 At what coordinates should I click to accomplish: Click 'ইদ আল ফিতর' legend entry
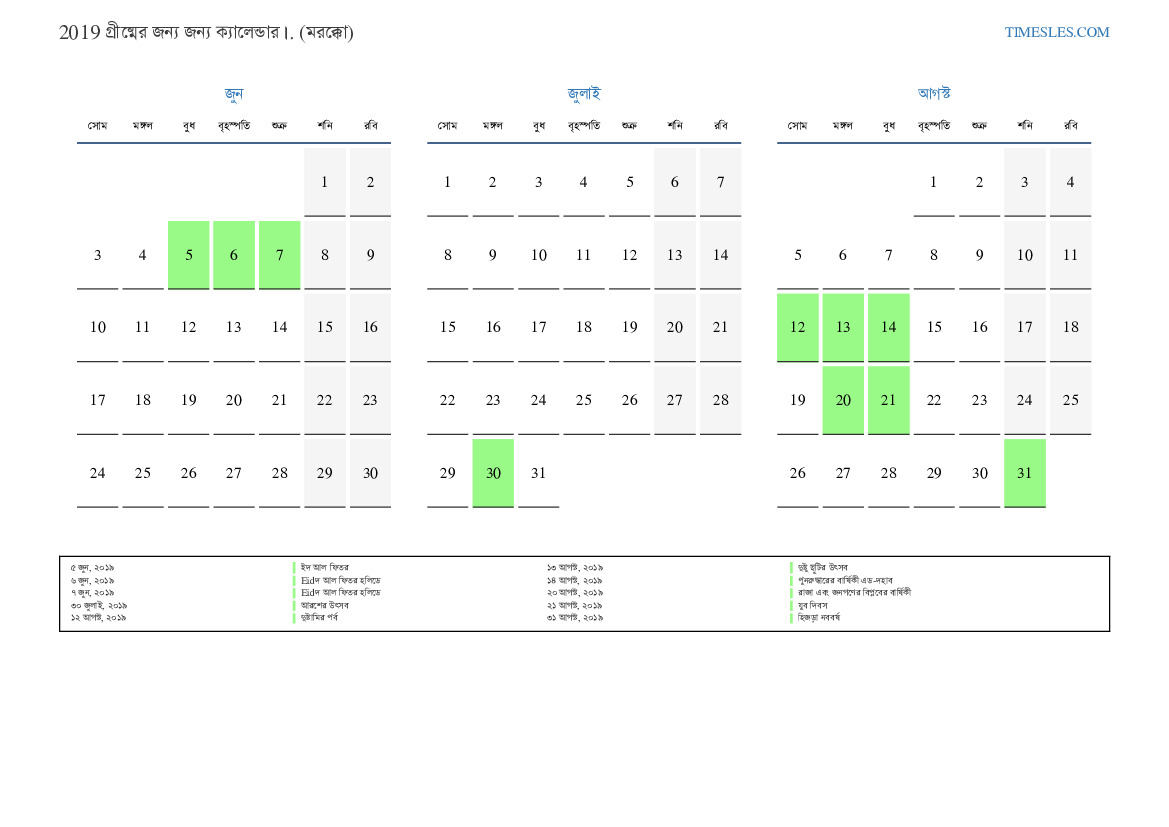[x=325, y=568]
